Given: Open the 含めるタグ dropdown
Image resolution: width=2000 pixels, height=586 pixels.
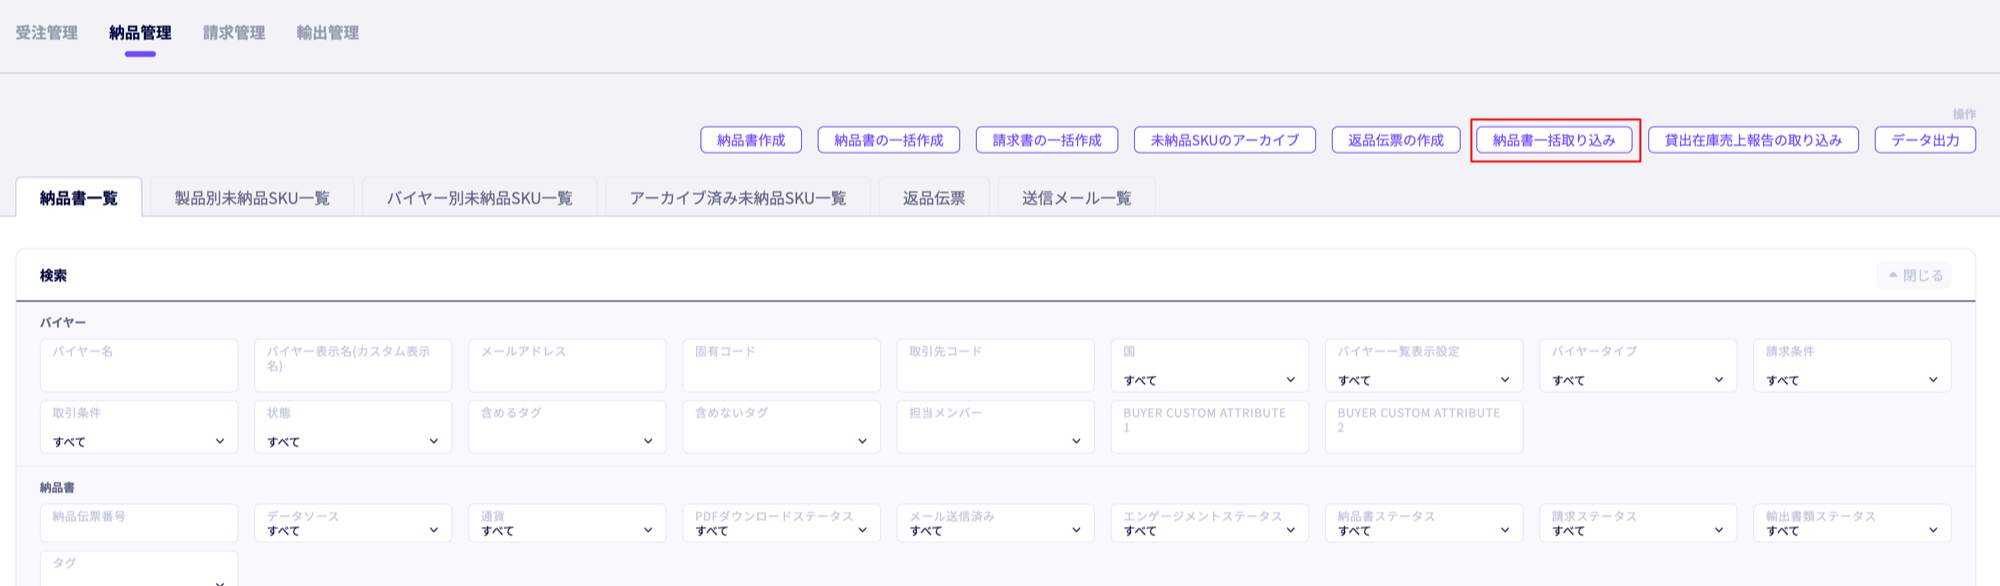Looking at the screenshot, I should [x=567, y=427].
